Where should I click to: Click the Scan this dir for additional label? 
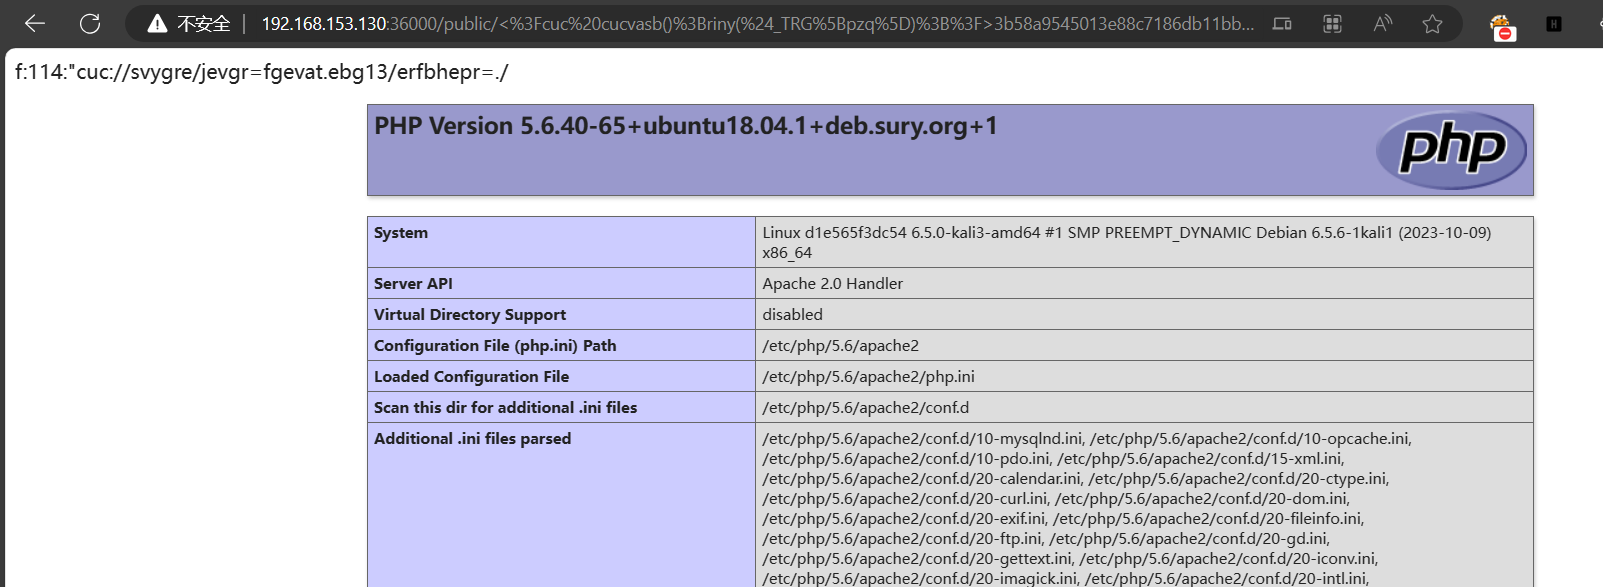coord(505,408)
